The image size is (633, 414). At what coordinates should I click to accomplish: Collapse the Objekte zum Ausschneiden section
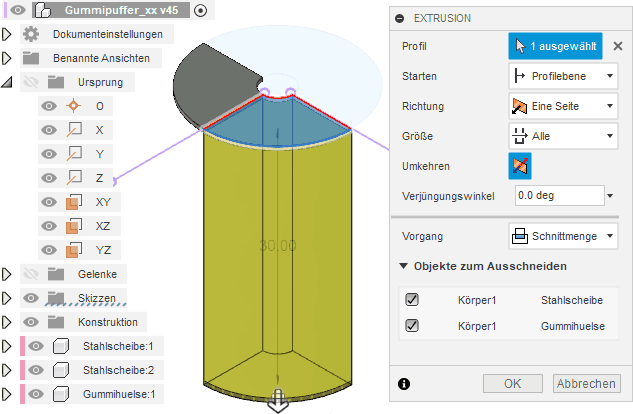click(x=403, y=266)
